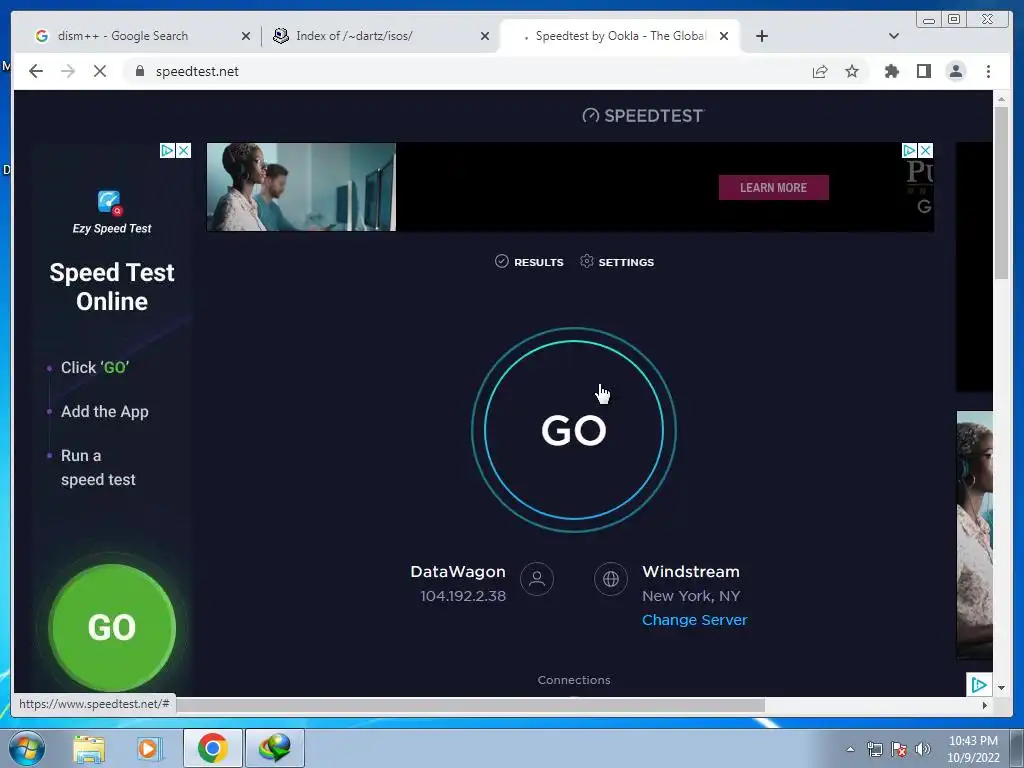
Task: Open the Windows Start menu
Action: pos(26,748)
